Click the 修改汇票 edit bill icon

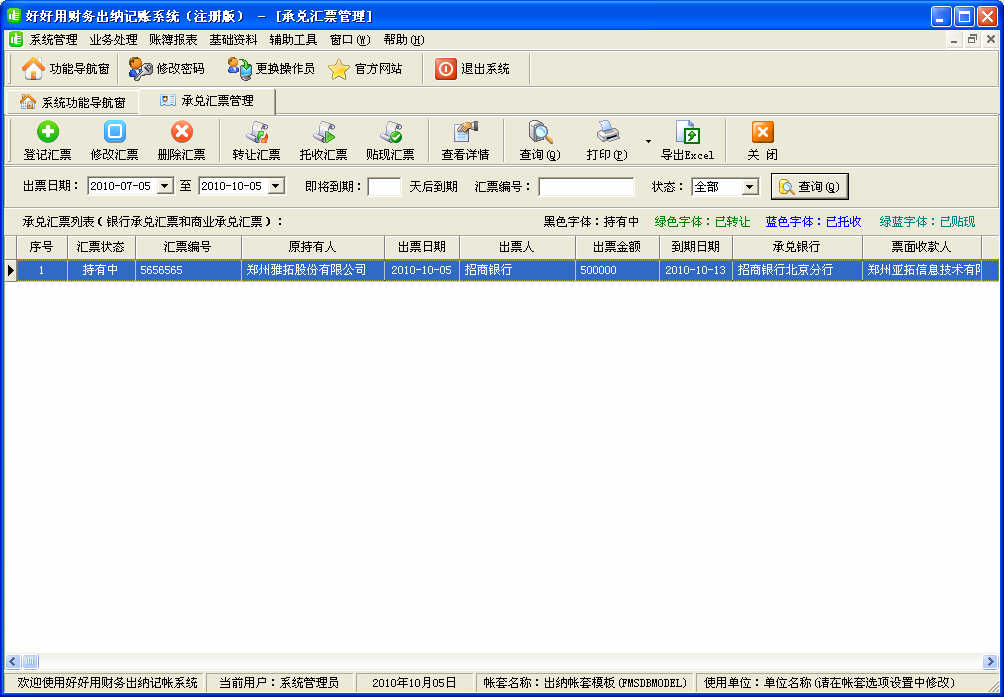click(114, 132)
